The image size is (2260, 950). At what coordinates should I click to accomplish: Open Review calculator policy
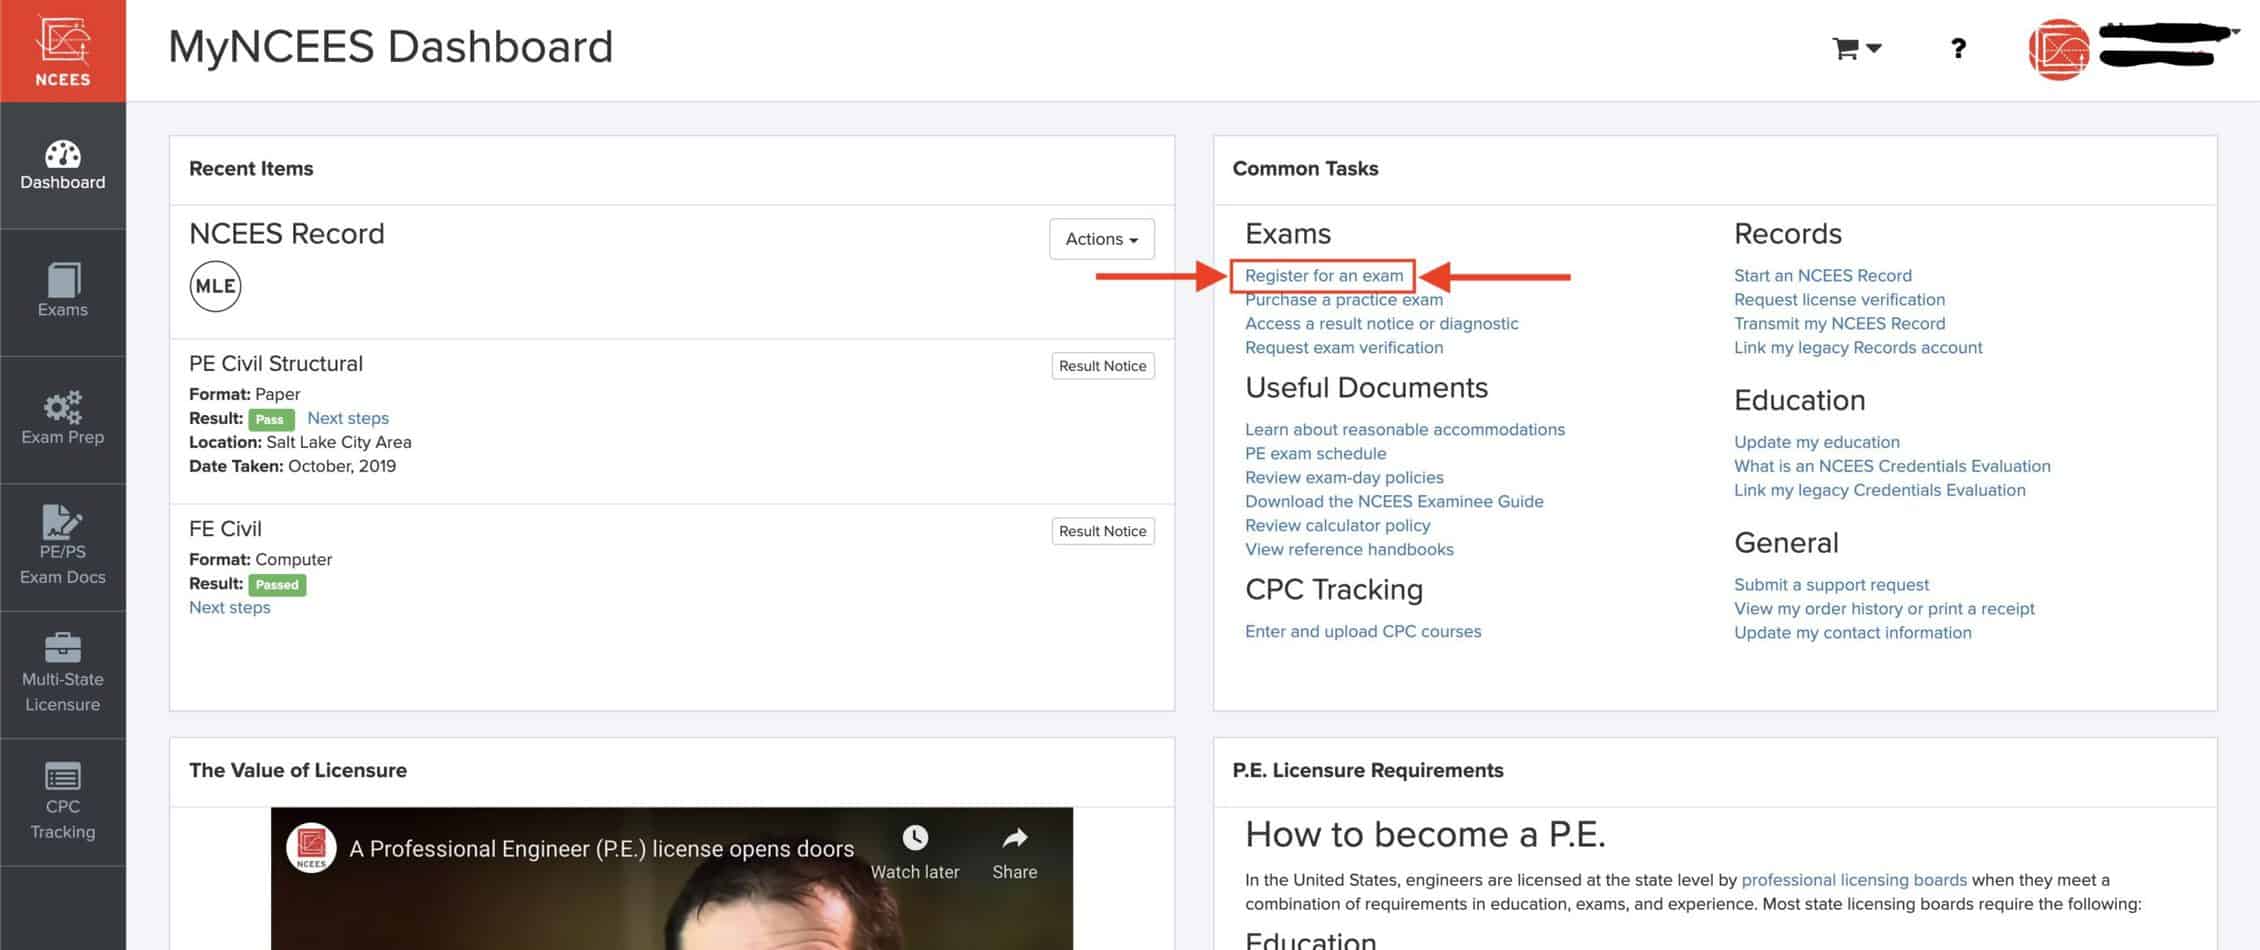pos(1337,525)
